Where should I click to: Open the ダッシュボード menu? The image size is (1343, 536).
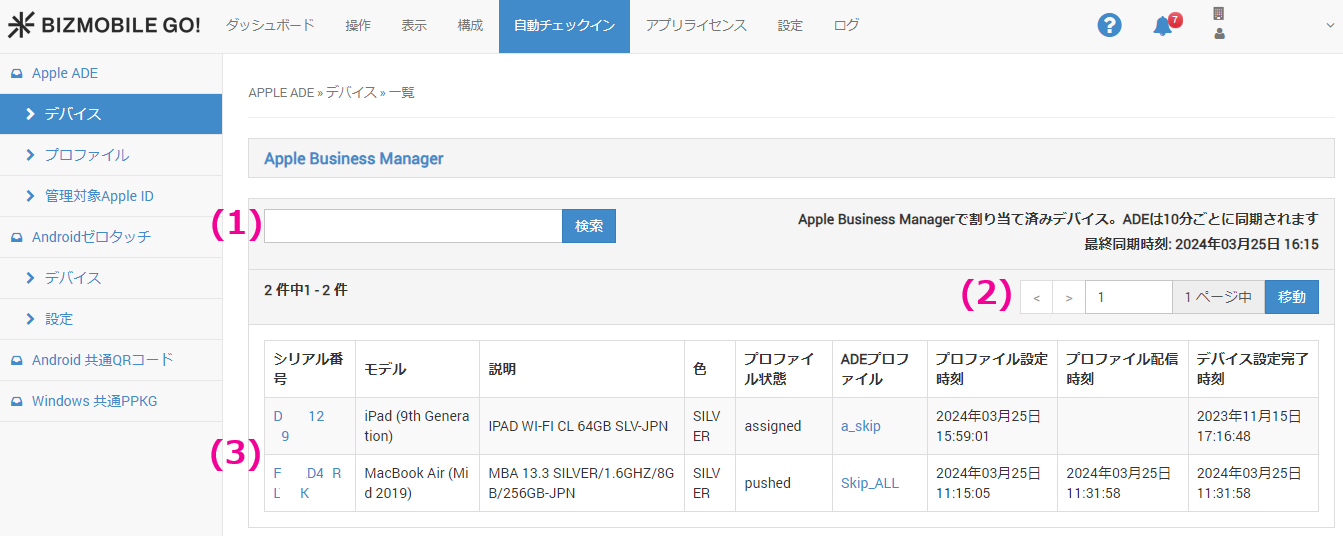270,26
